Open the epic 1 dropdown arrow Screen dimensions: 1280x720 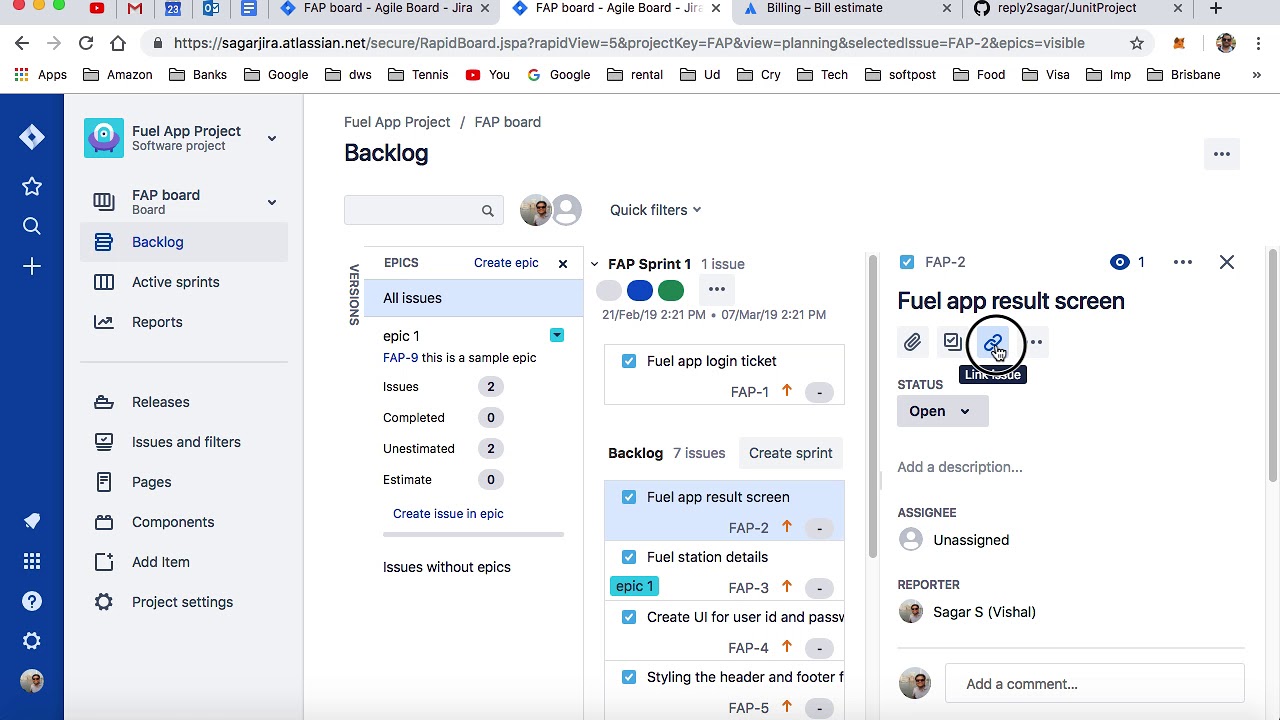click(557, 336)
